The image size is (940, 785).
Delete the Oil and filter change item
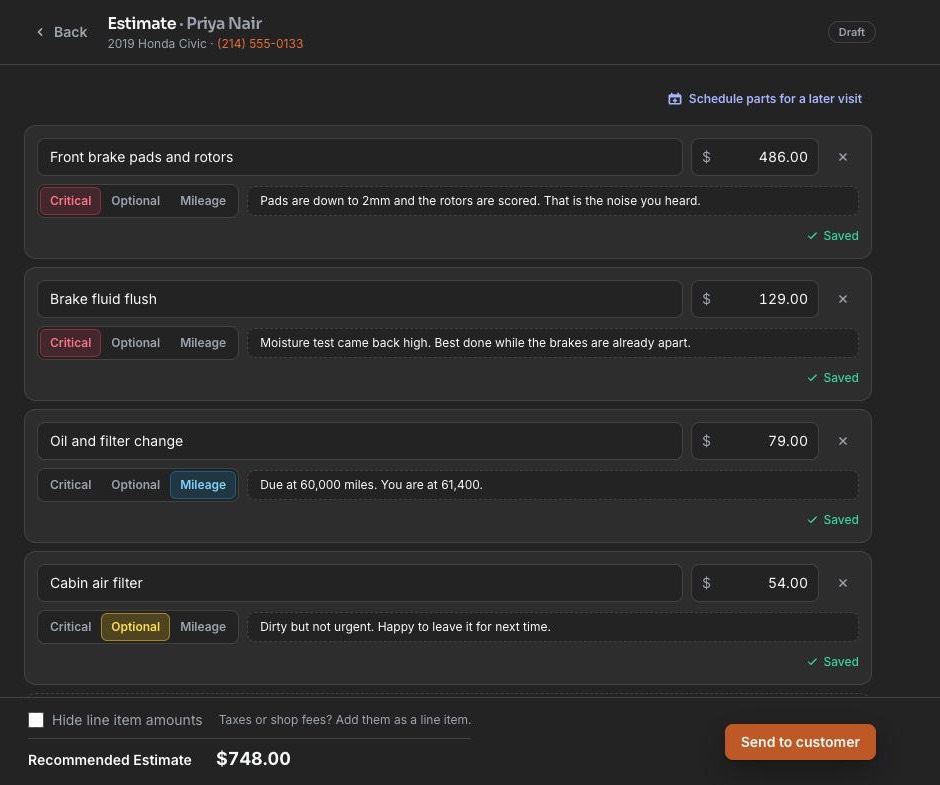coord(843,441)
